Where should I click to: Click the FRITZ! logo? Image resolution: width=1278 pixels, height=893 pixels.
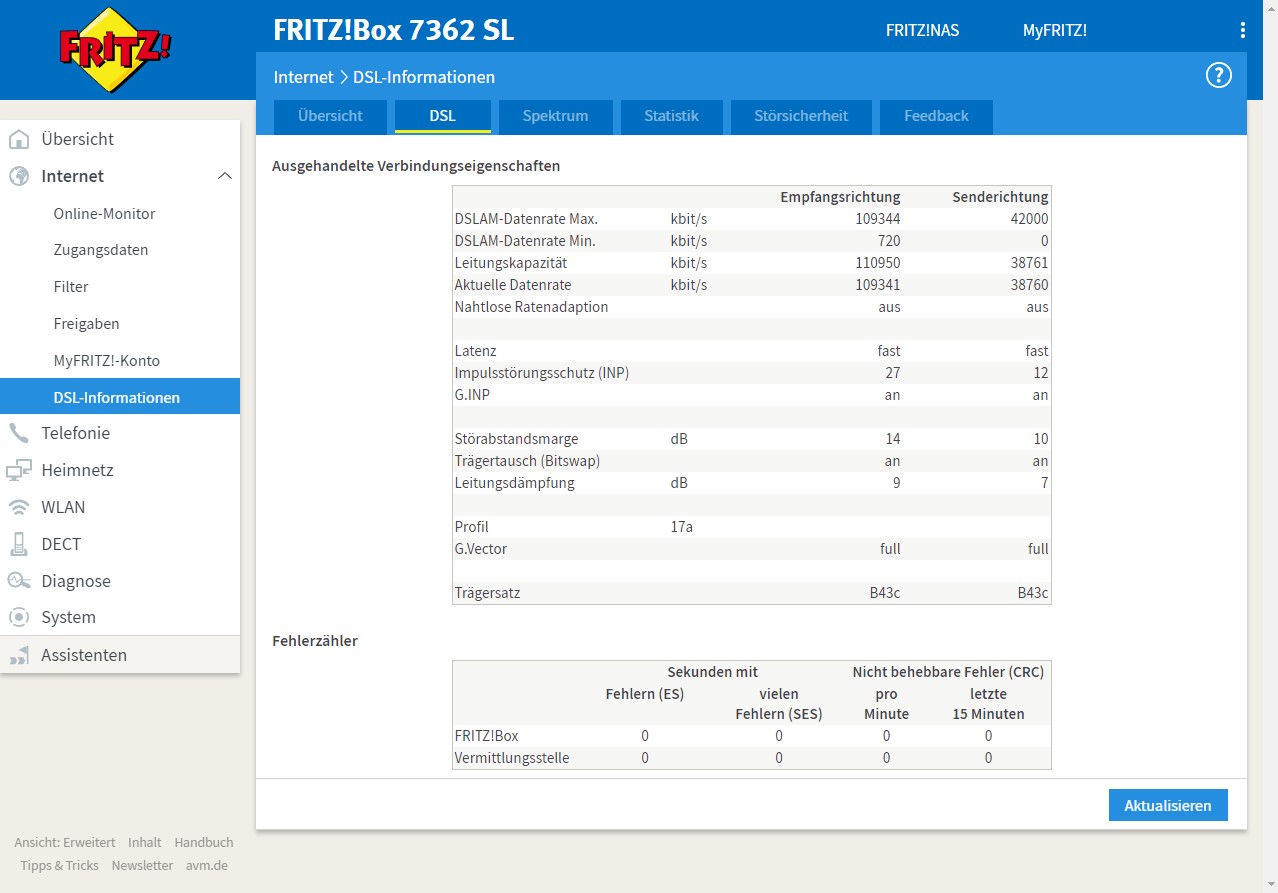116,50
